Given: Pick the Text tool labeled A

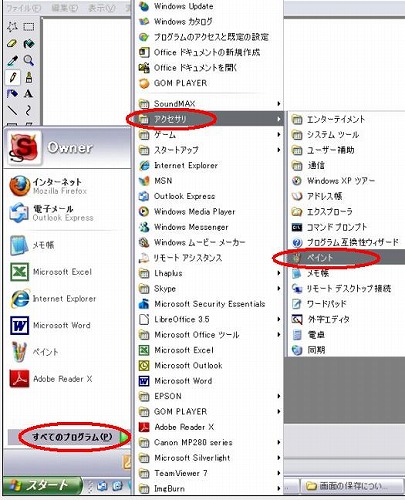Looking at the screenshot, I should click(29, 94).
